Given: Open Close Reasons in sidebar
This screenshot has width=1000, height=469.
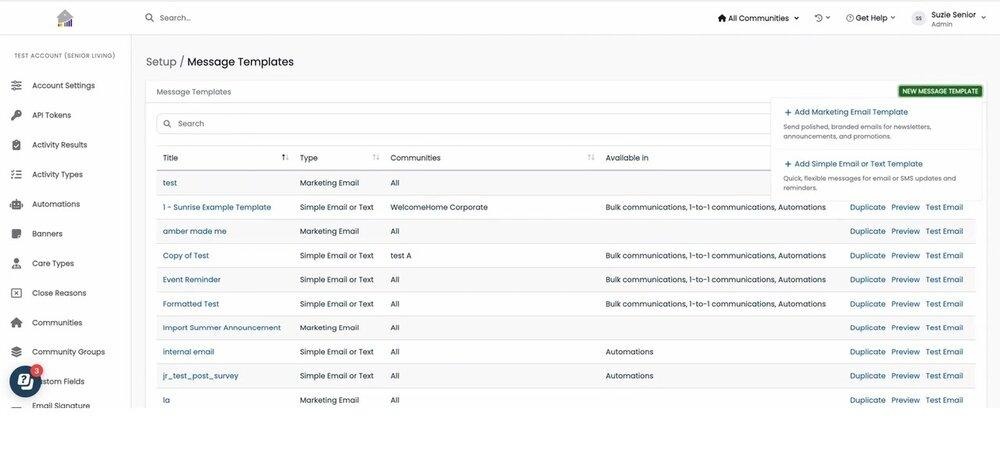Looking at the screenshot, I should click(x=59, y=293).
